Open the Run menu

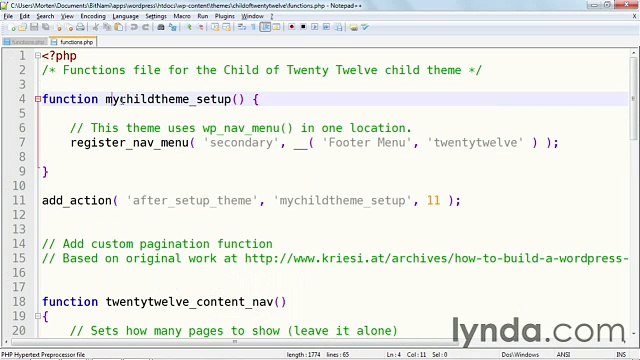203,16
